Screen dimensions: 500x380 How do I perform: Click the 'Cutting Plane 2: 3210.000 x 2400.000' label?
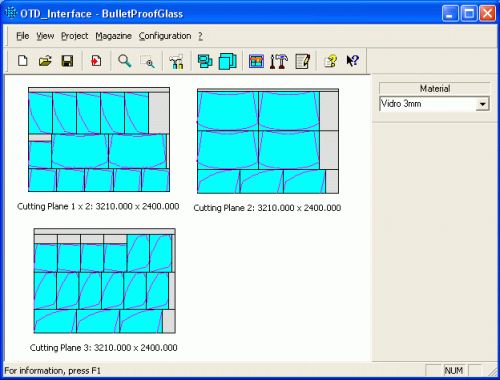click(267, 208)
